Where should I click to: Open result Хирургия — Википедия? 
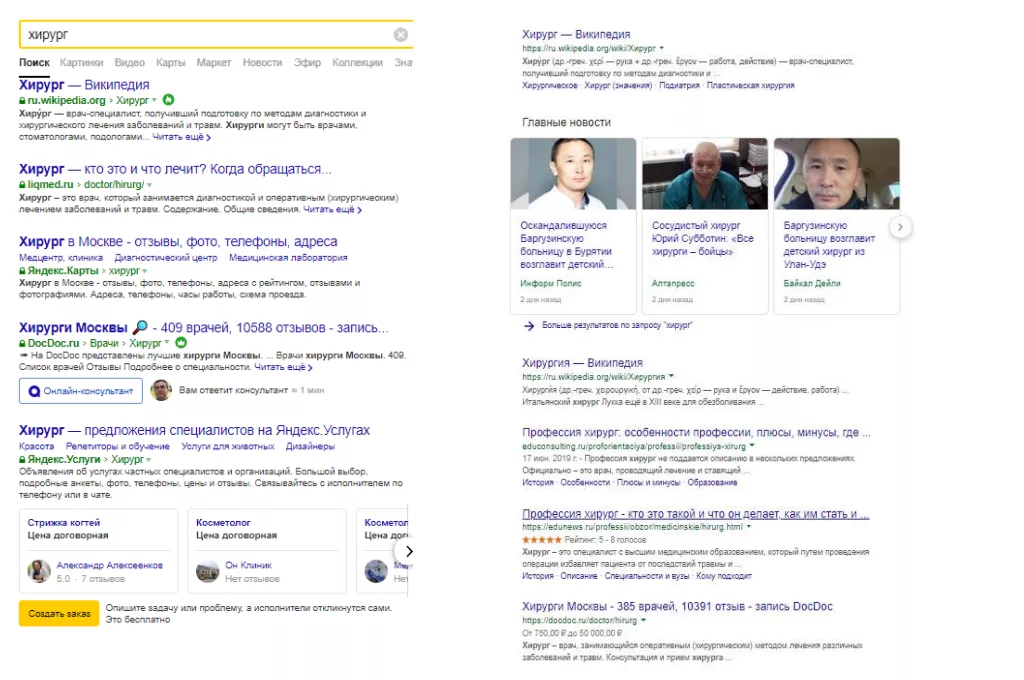pyautogui.click(x=582, y=363)
